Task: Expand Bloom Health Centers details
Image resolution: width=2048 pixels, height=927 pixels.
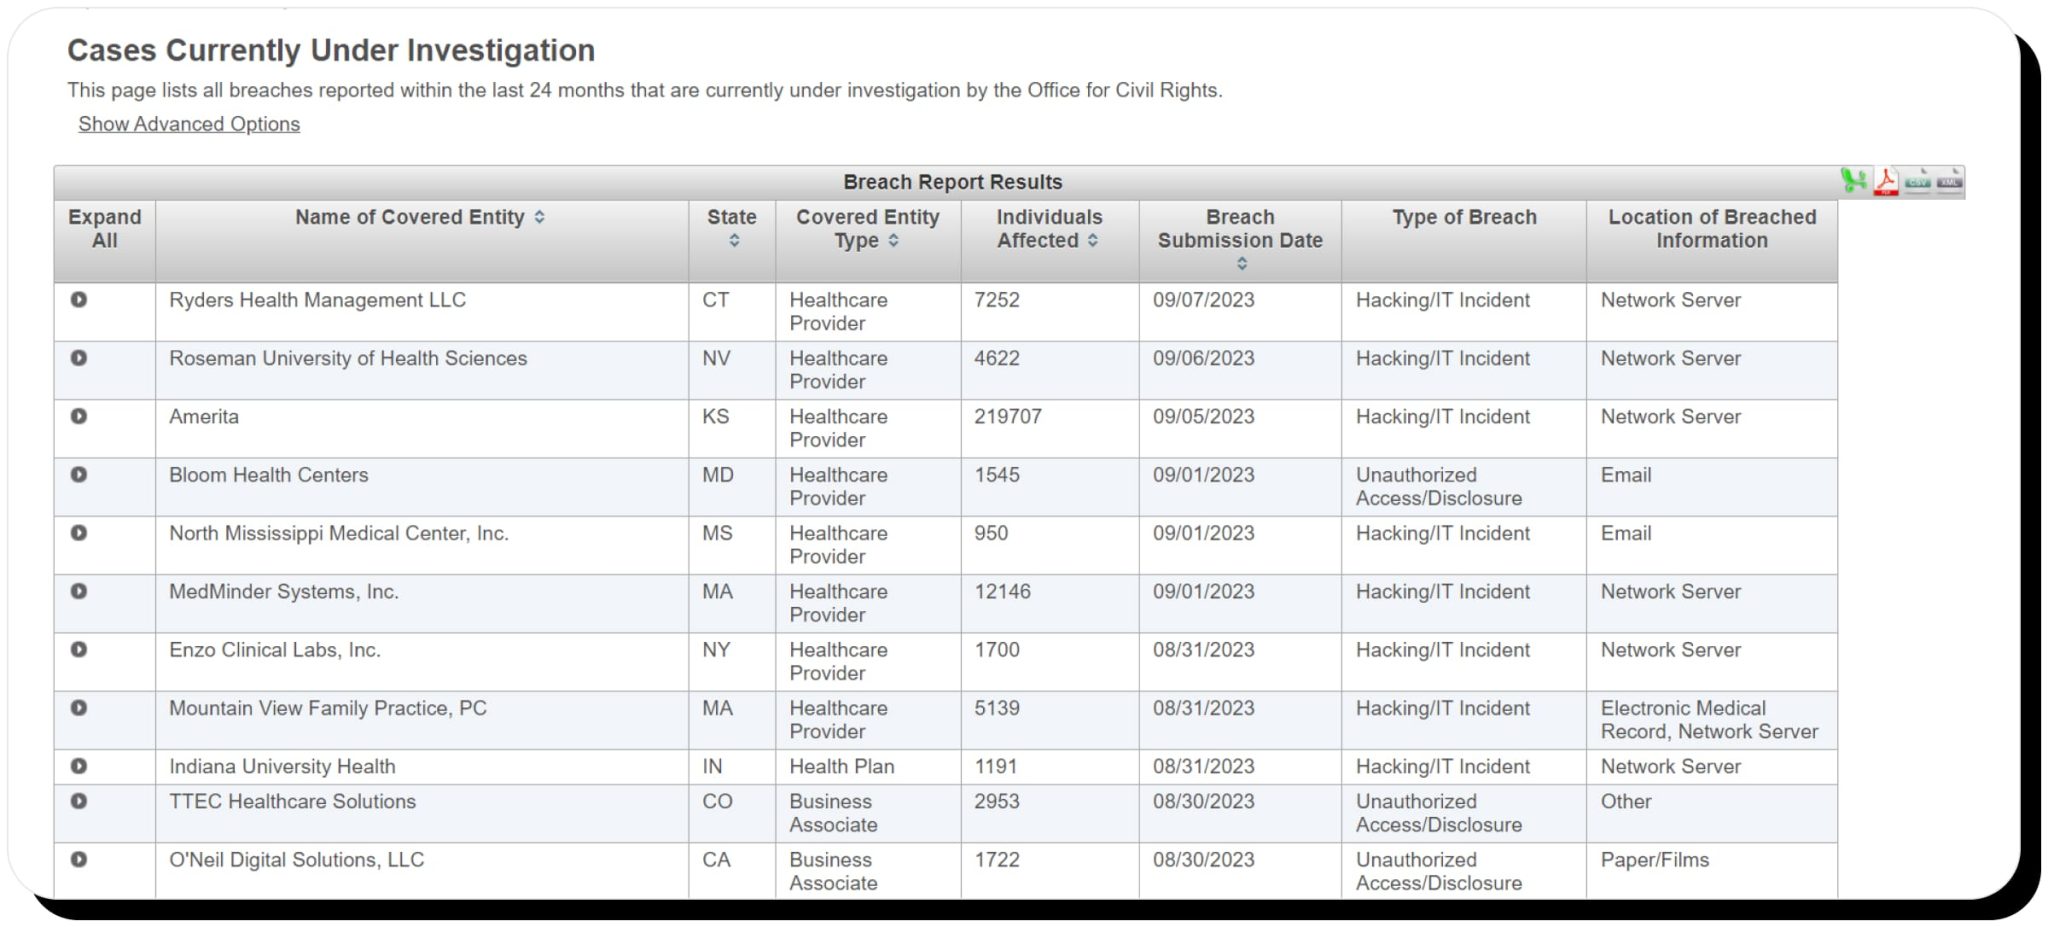Action: (79, 475)
